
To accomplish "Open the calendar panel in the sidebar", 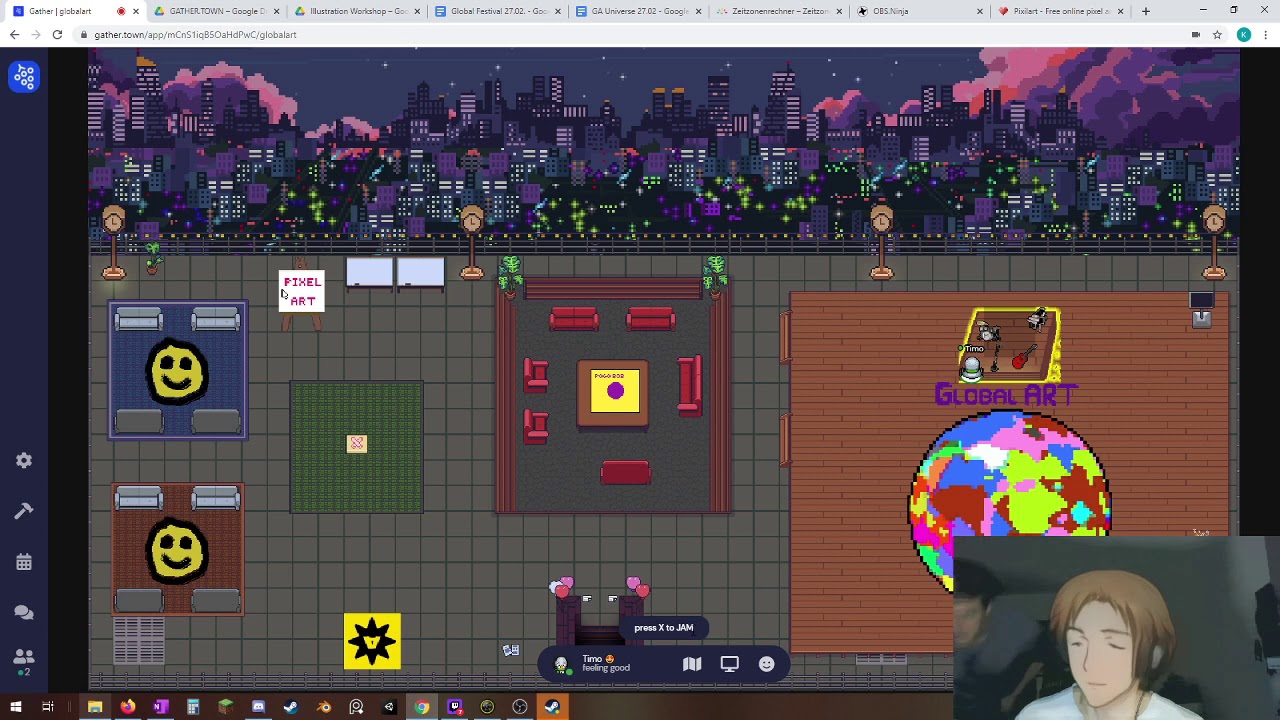I will click(x=24, y=562).
